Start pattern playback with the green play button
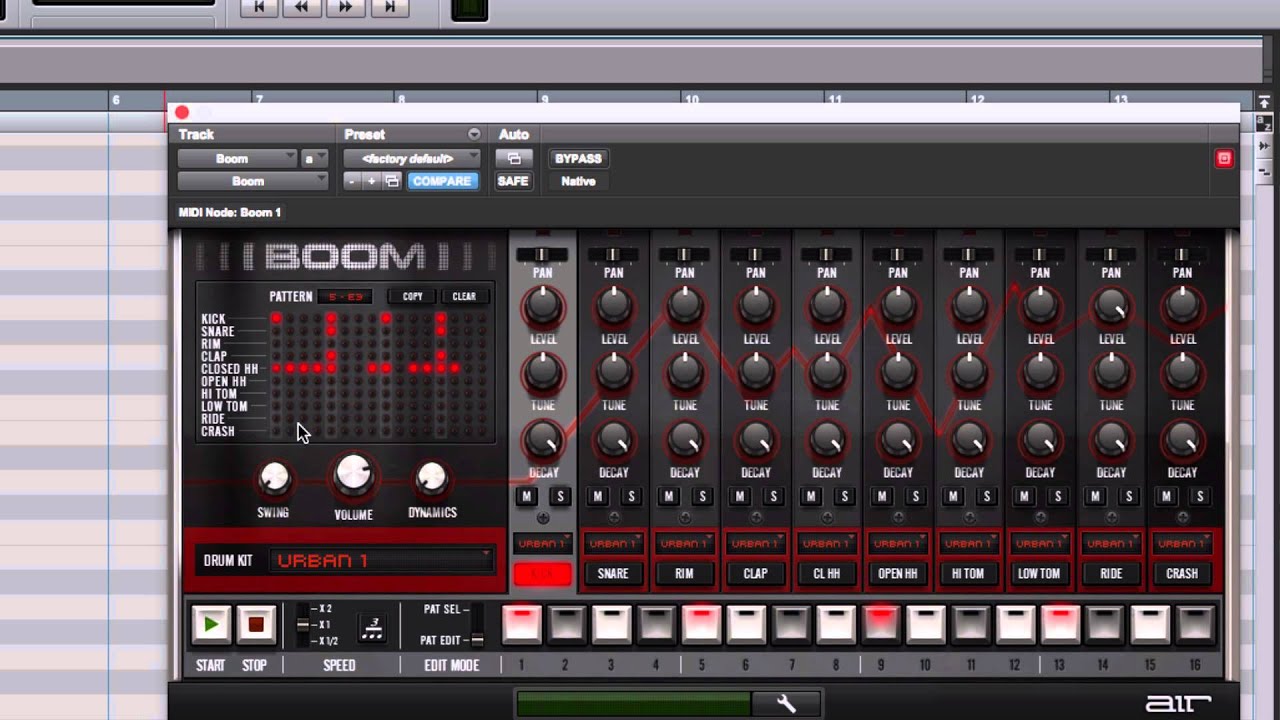1280x720 pixels. pyautogui.click(x=211, y=625)
